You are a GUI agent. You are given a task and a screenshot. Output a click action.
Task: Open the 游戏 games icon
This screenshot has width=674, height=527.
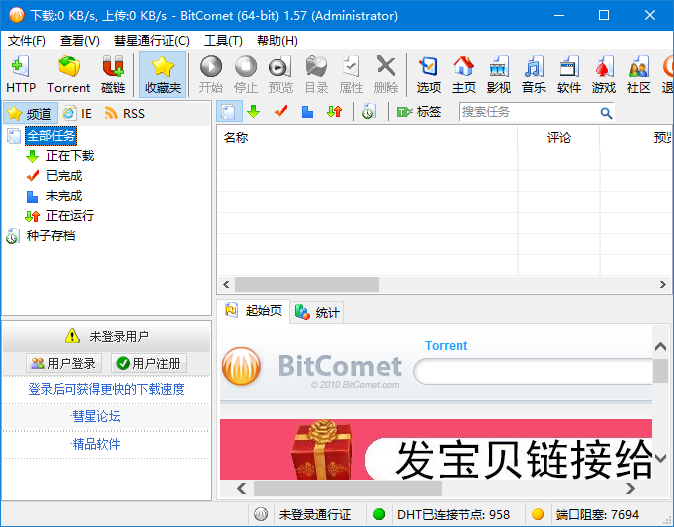604,75
